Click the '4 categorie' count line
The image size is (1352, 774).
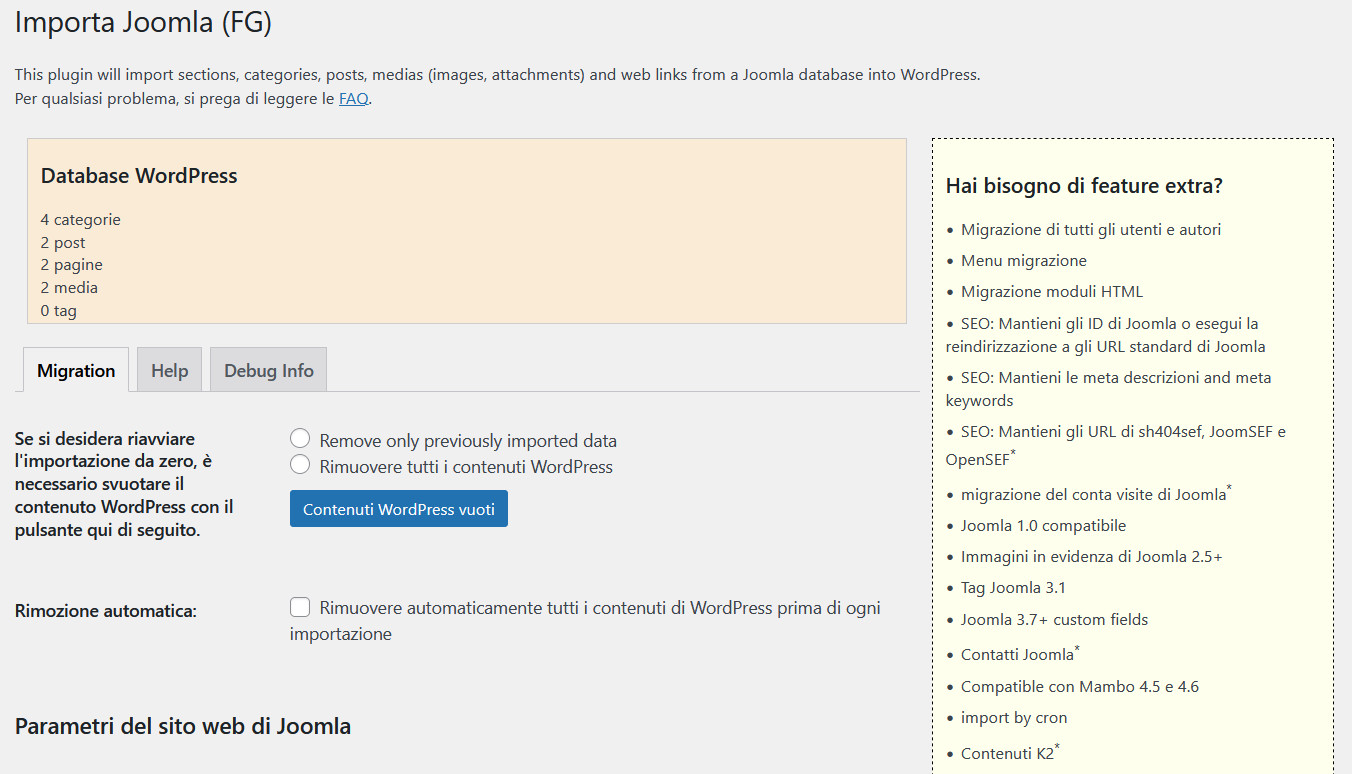80,220
